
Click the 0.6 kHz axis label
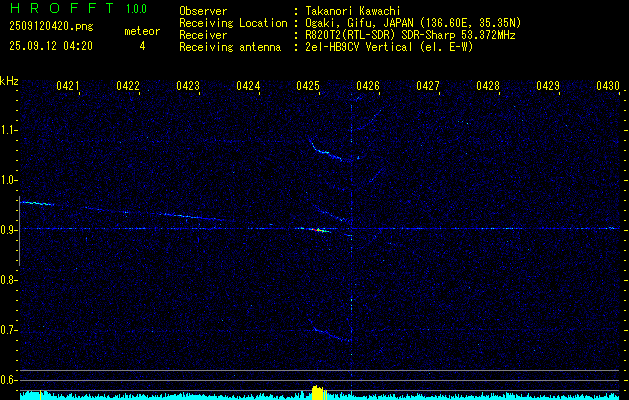coord(8,380)
